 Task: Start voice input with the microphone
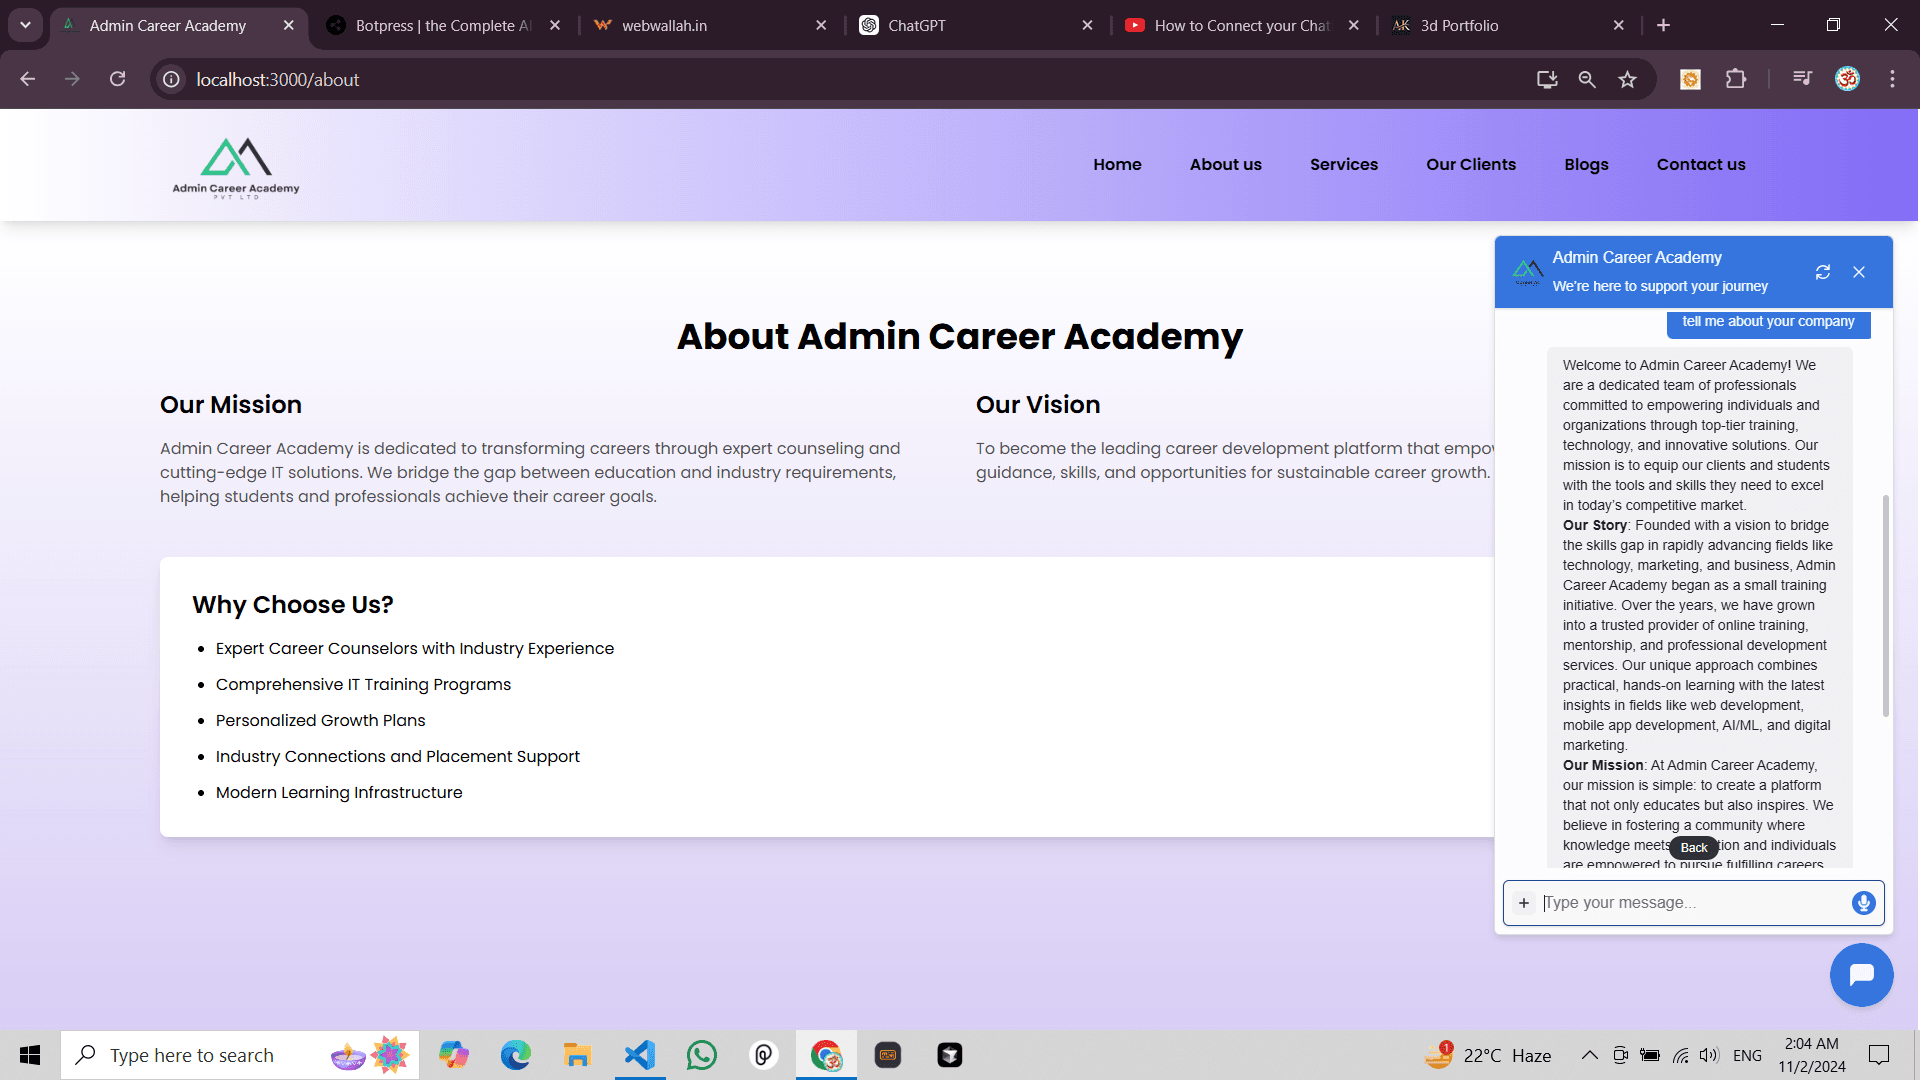pos(1863,903)
